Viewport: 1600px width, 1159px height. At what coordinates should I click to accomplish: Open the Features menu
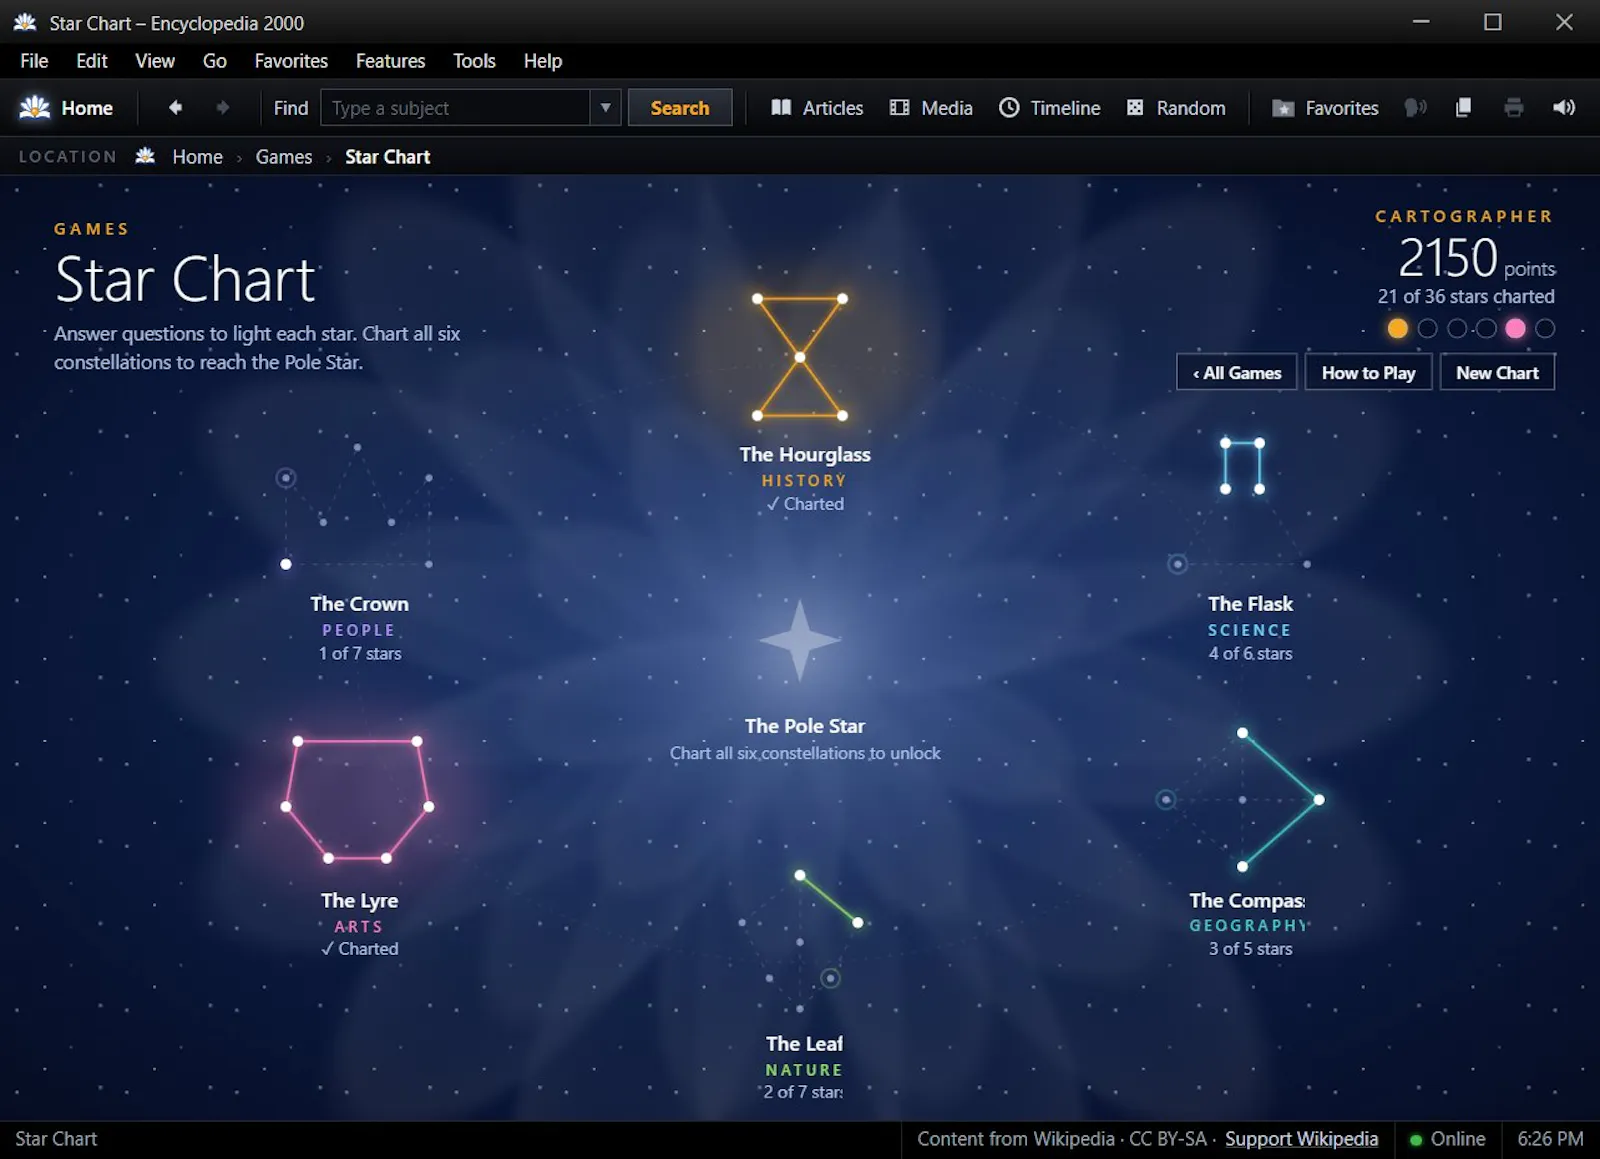390,61
